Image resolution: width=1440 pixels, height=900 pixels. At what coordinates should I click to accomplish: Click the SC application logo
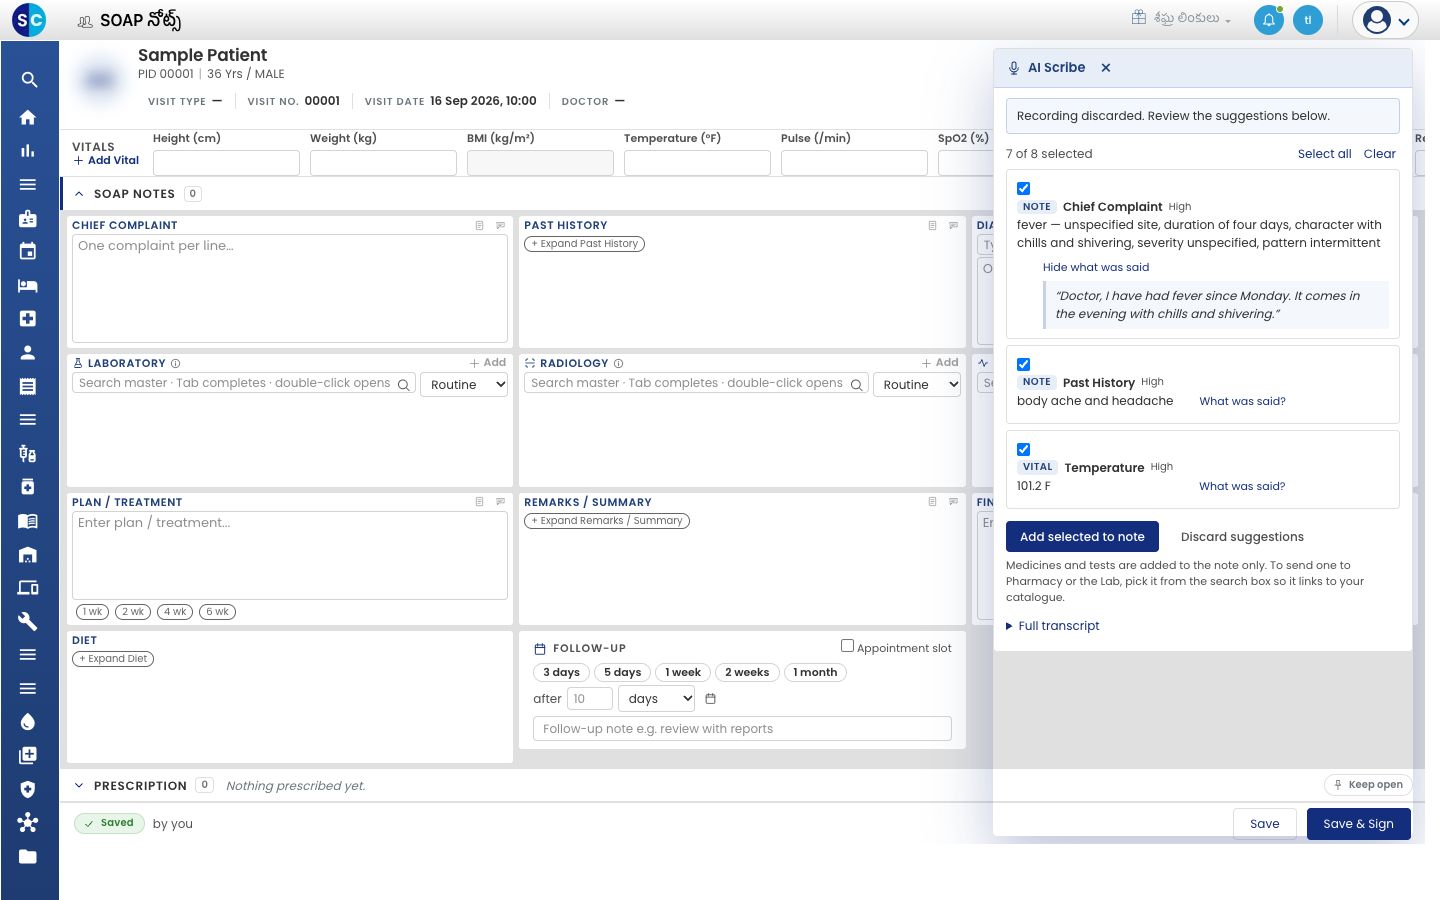(30, 19)
